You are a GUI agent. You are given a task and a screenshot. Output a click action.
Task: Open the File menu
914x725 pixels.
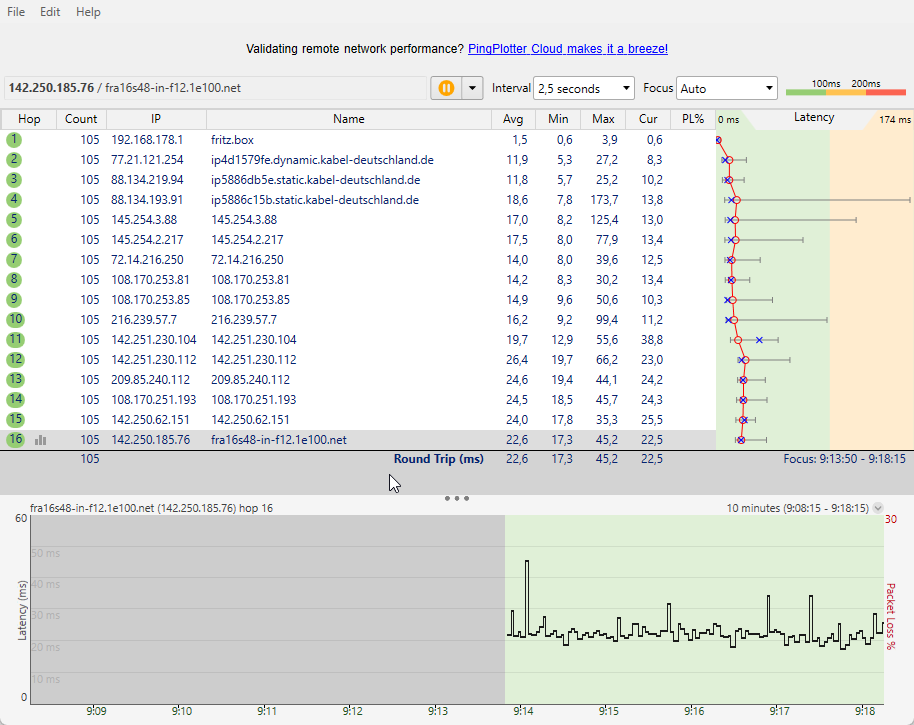coord(15,12)
